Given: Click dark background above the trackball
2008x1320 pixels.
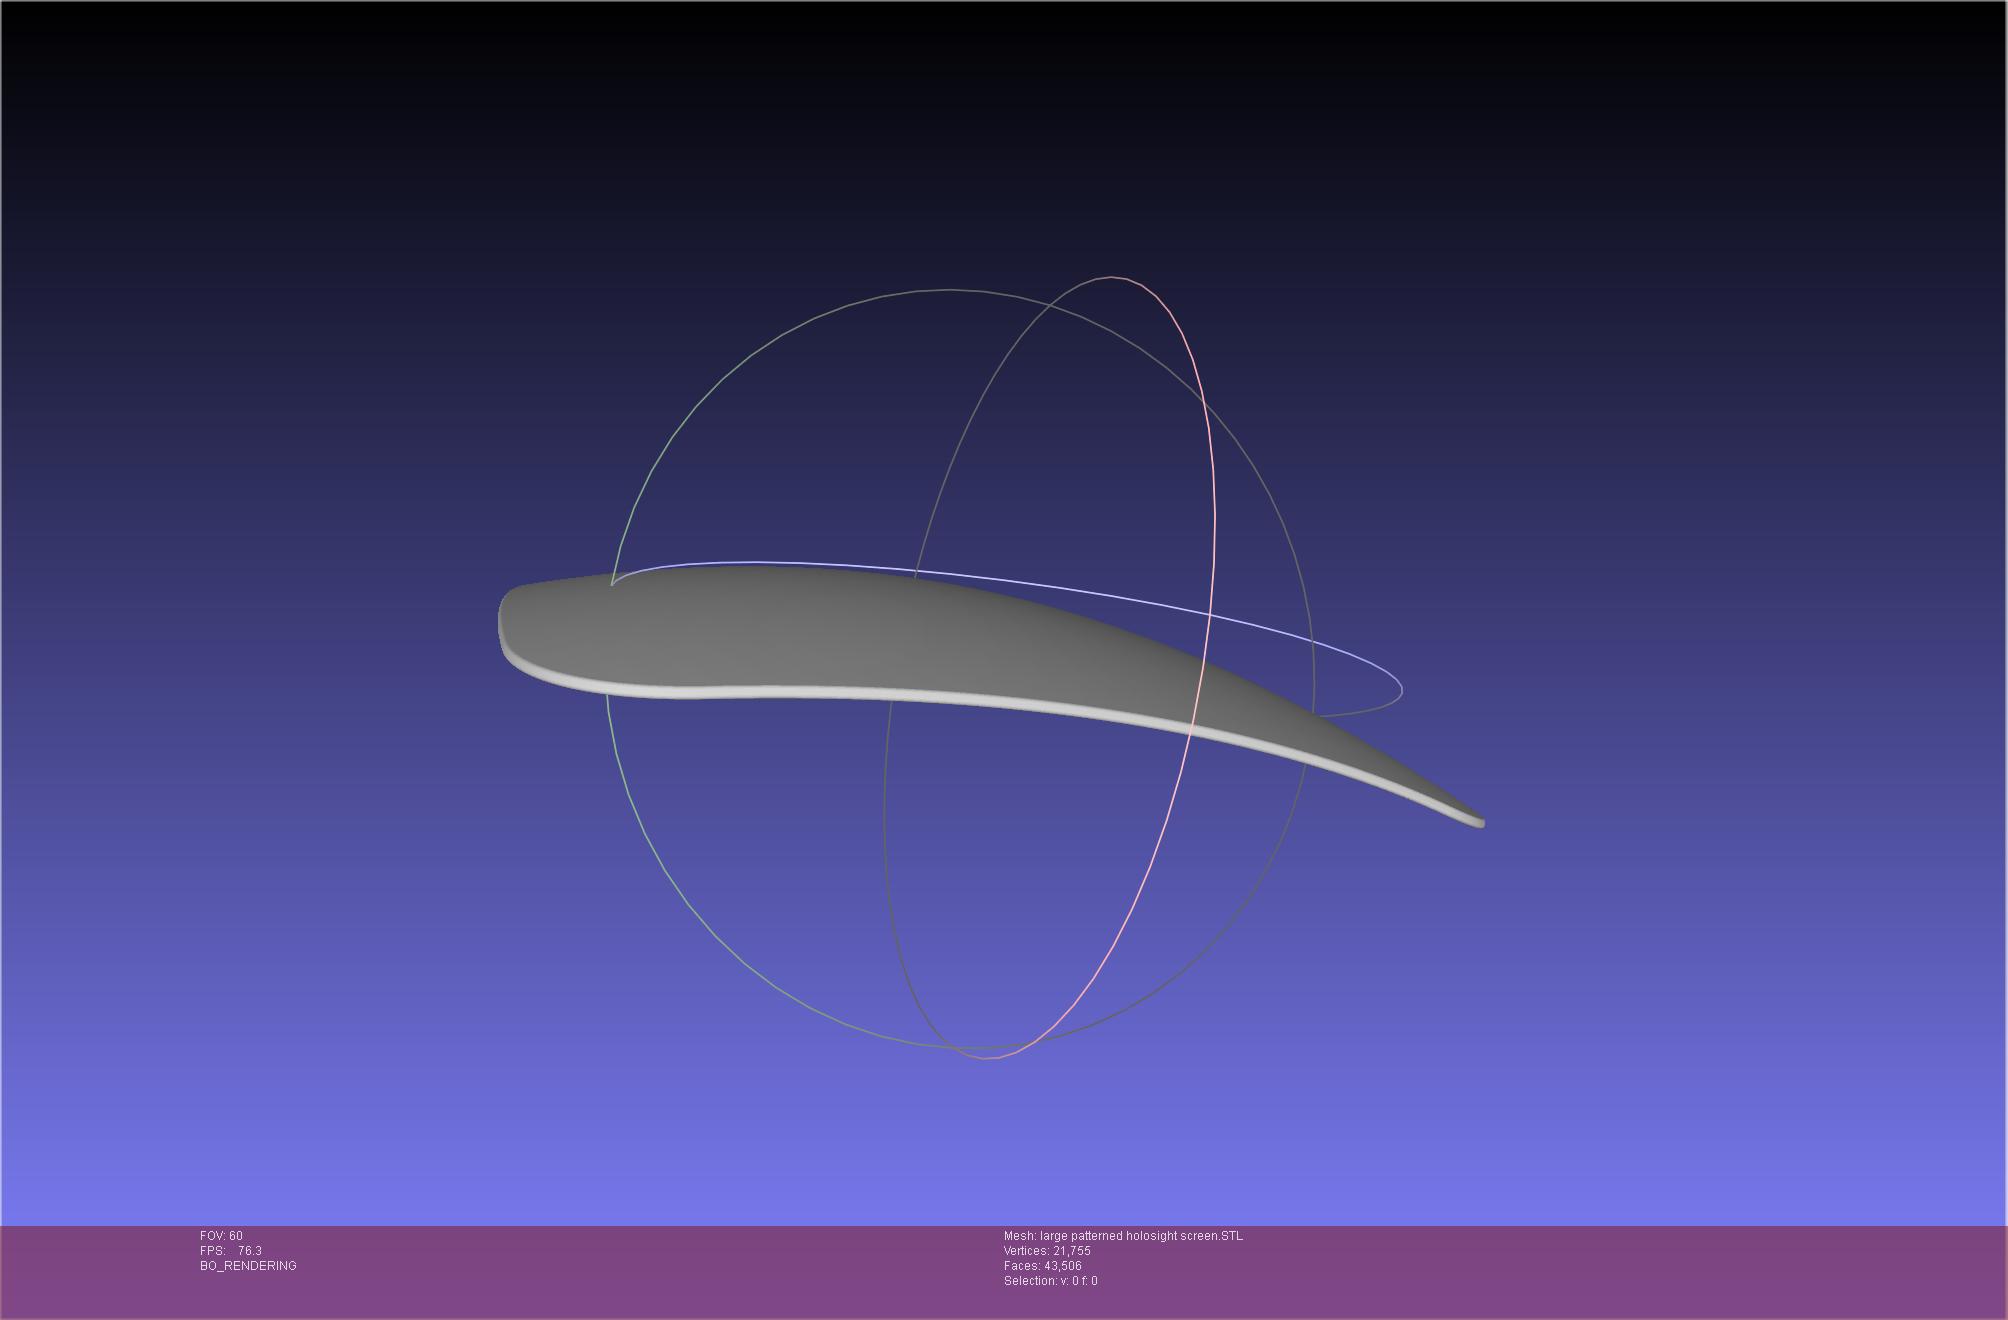Looking at the screenshot, I should (x=1000, y=150).
